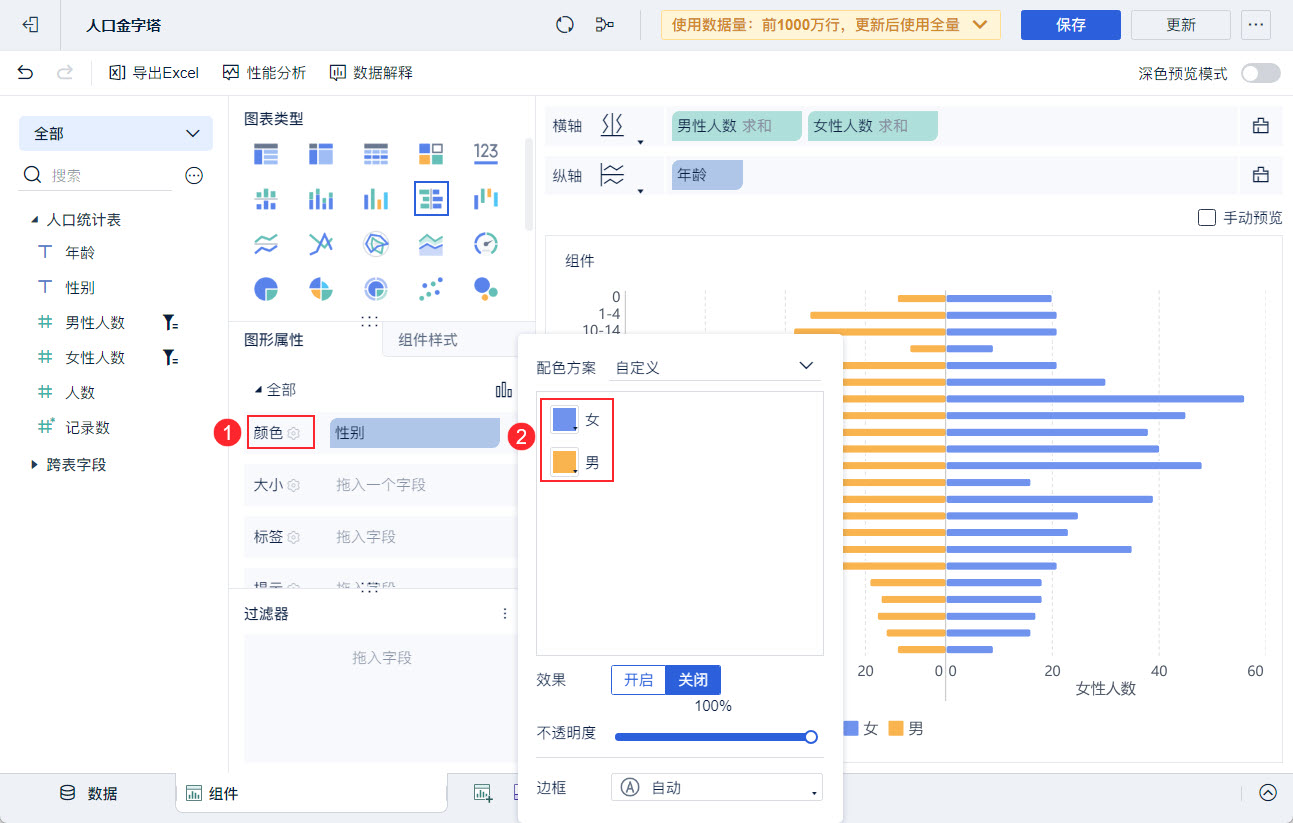Click 导出Excel
The width and height of the screenshot is (1293, 823).
click(154, 73)
